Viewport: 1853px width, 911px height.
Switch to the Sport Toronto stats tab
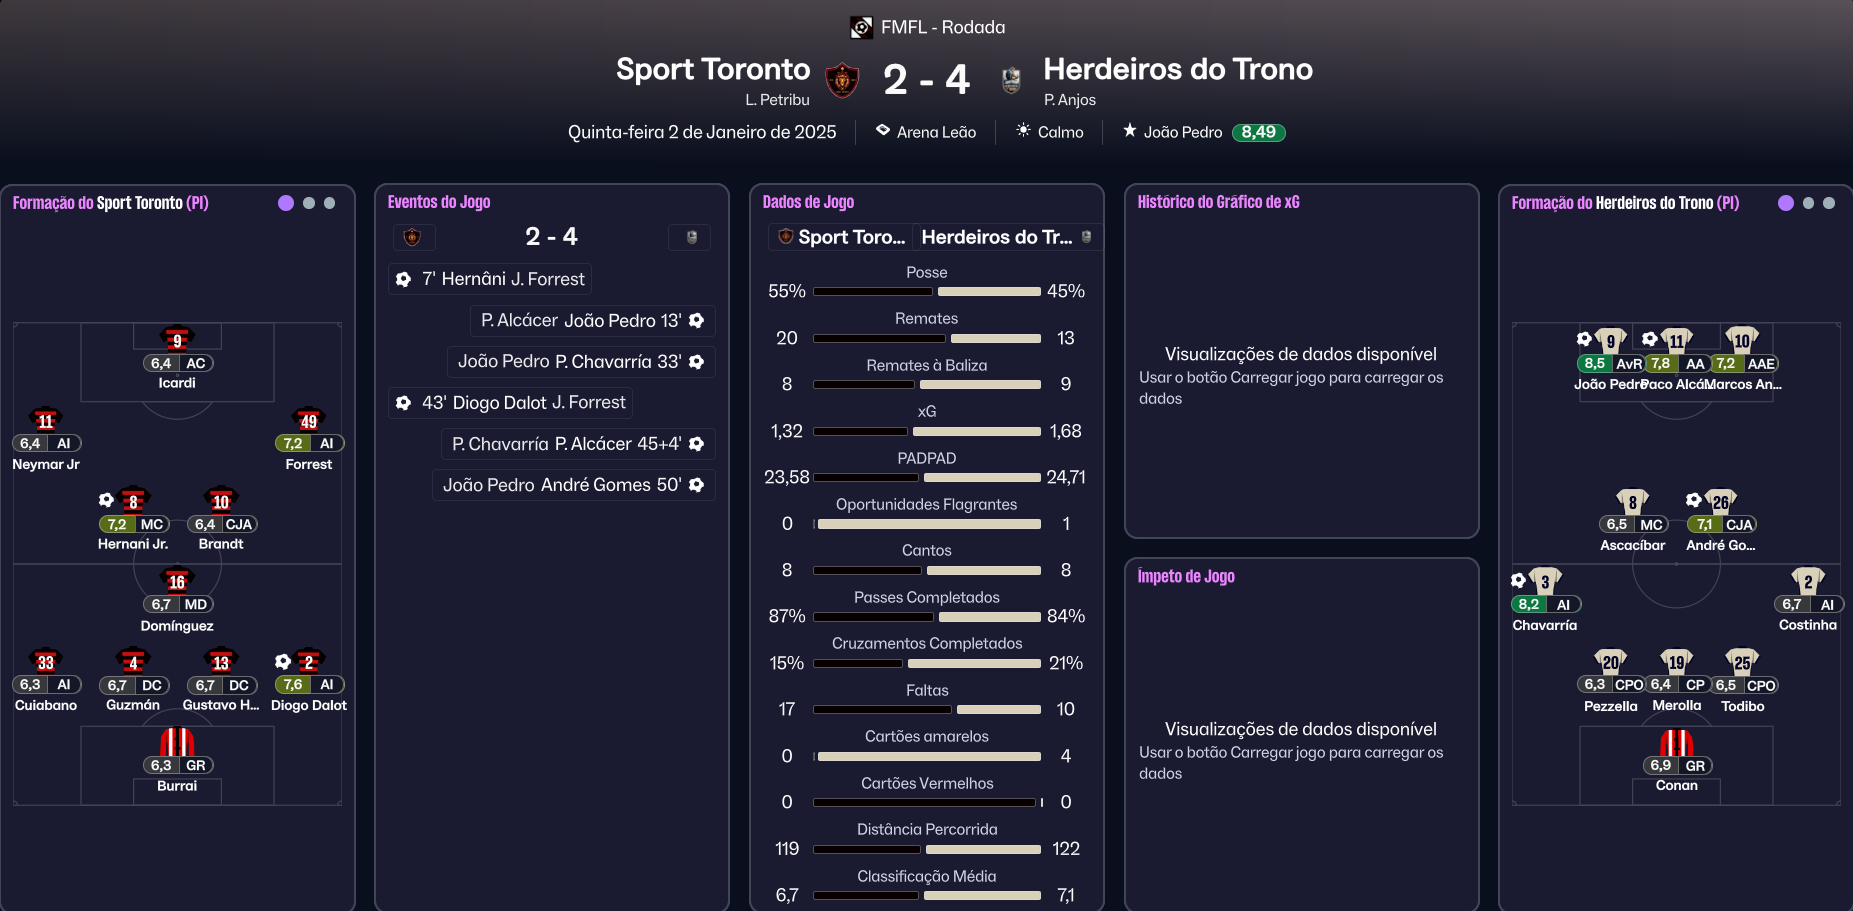click(845, 237)
